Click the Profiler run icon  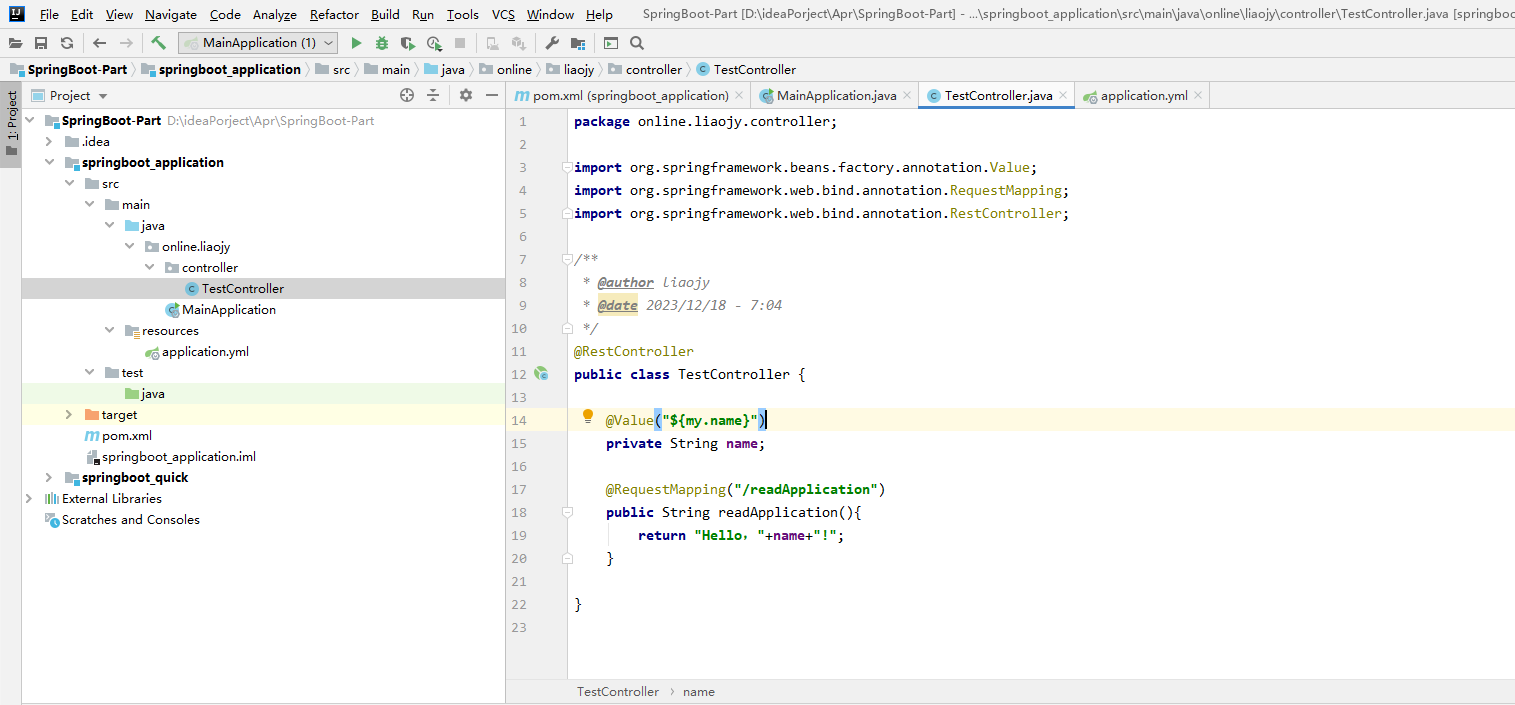click(434, 43)
